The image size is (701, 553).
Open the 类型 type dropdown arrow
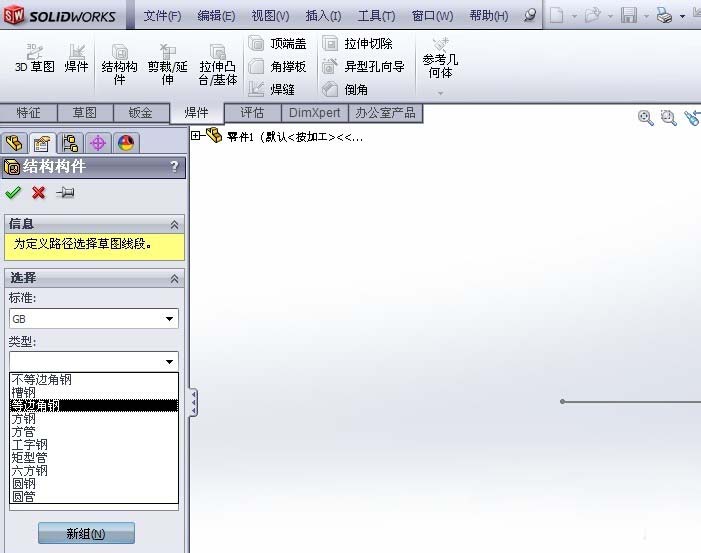169,361
